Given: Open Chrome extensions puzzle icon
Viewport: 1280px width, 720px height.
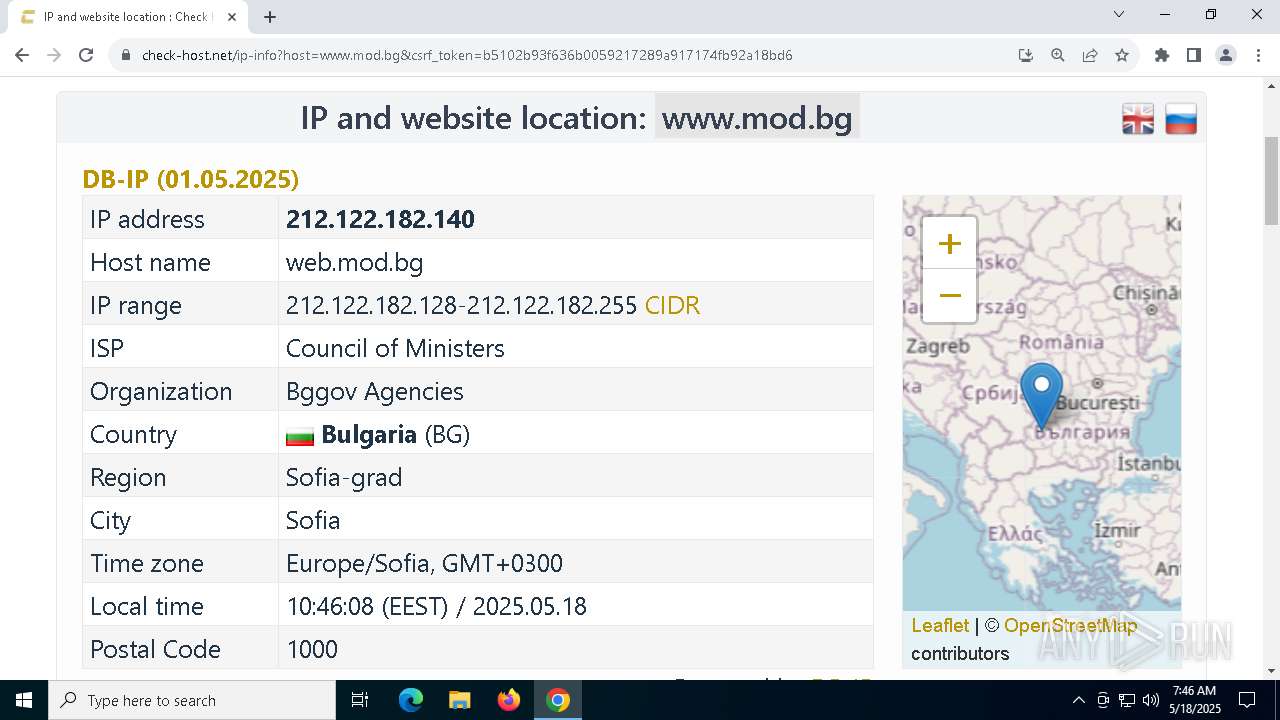Looking at the screenshot, I should click(x=1162, y=55).
